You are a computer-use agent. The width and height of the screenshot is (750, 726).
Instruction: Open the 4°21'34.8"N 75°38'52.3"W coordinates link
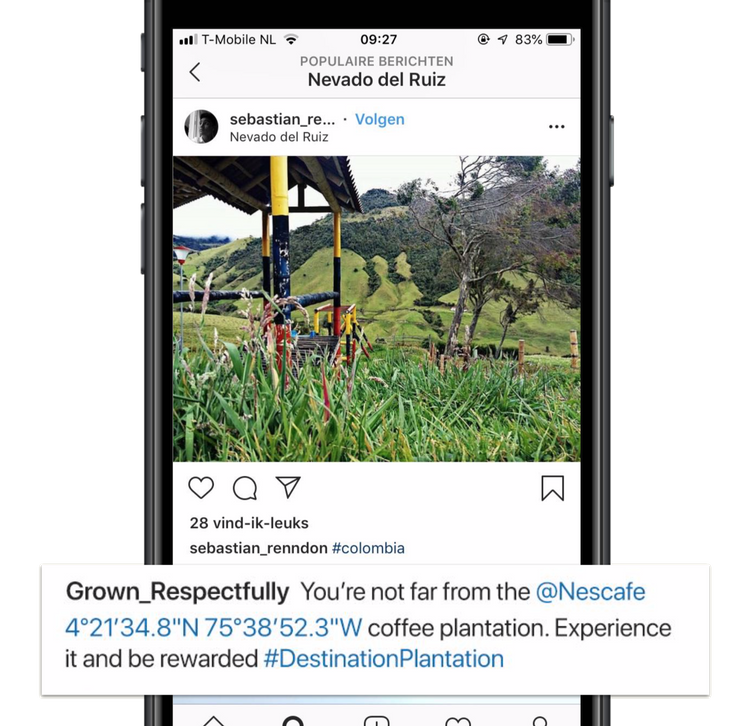(213, 628)
